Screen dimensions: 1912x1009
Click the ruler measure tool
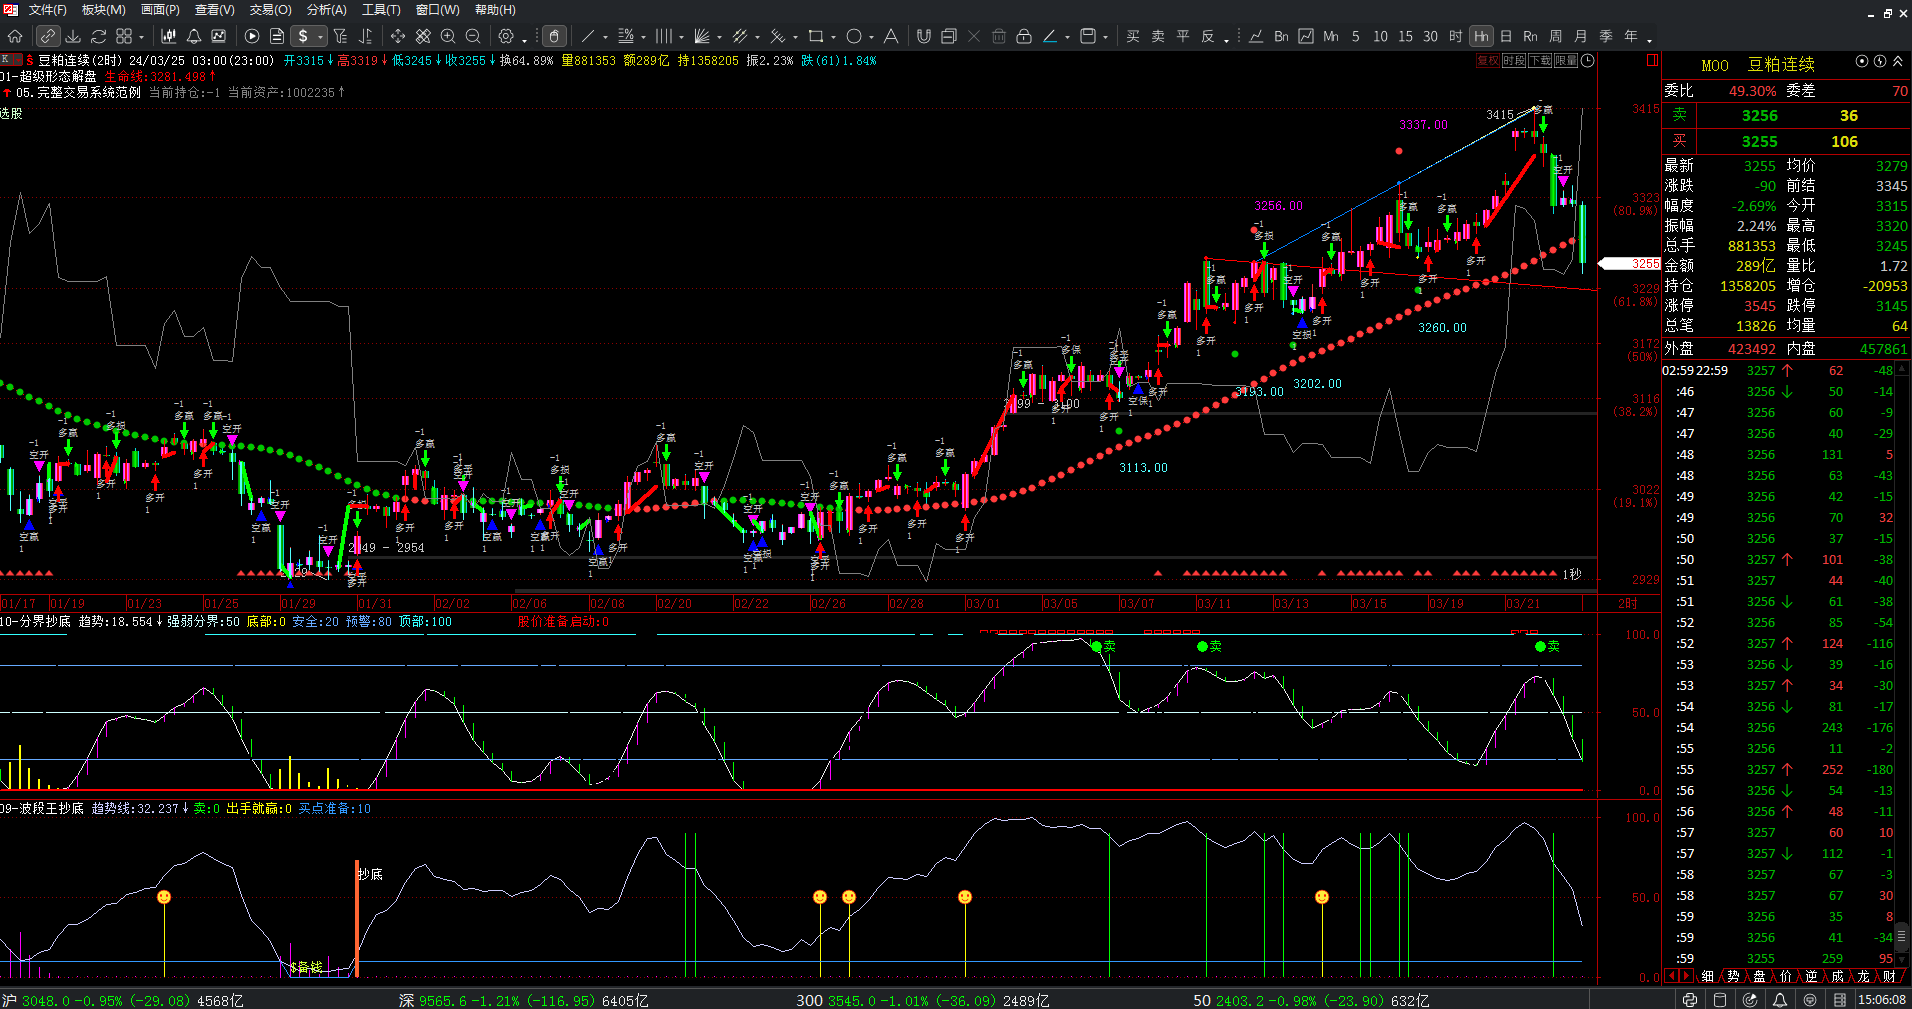click(423, 36)
